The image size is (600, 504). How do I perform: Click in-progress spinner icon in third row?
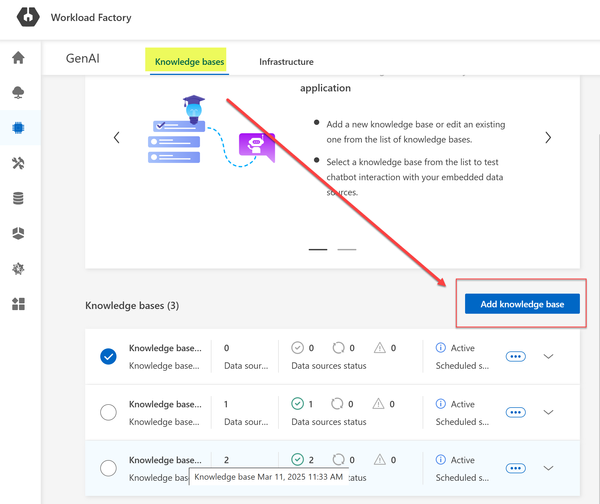(x=338, y=460)
